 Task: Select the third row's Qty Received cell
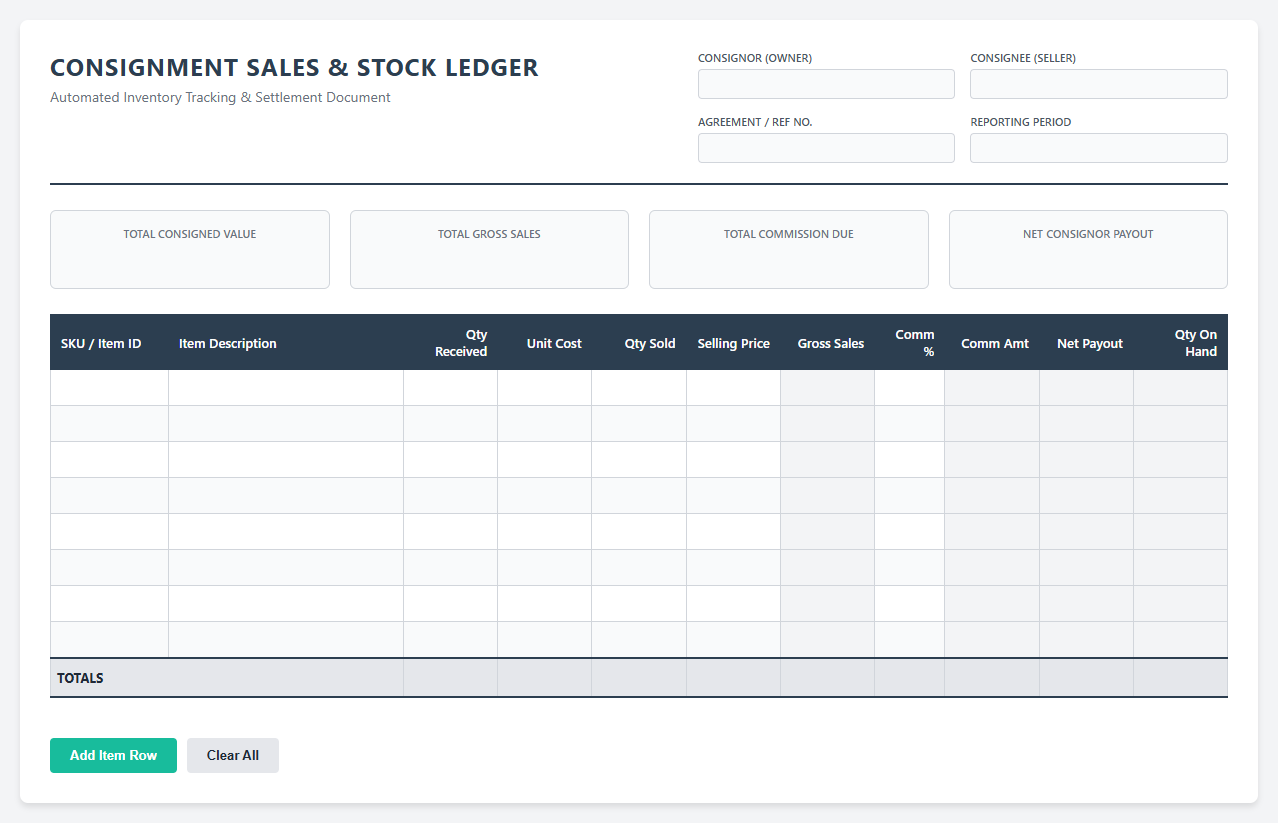pos(450,460)
